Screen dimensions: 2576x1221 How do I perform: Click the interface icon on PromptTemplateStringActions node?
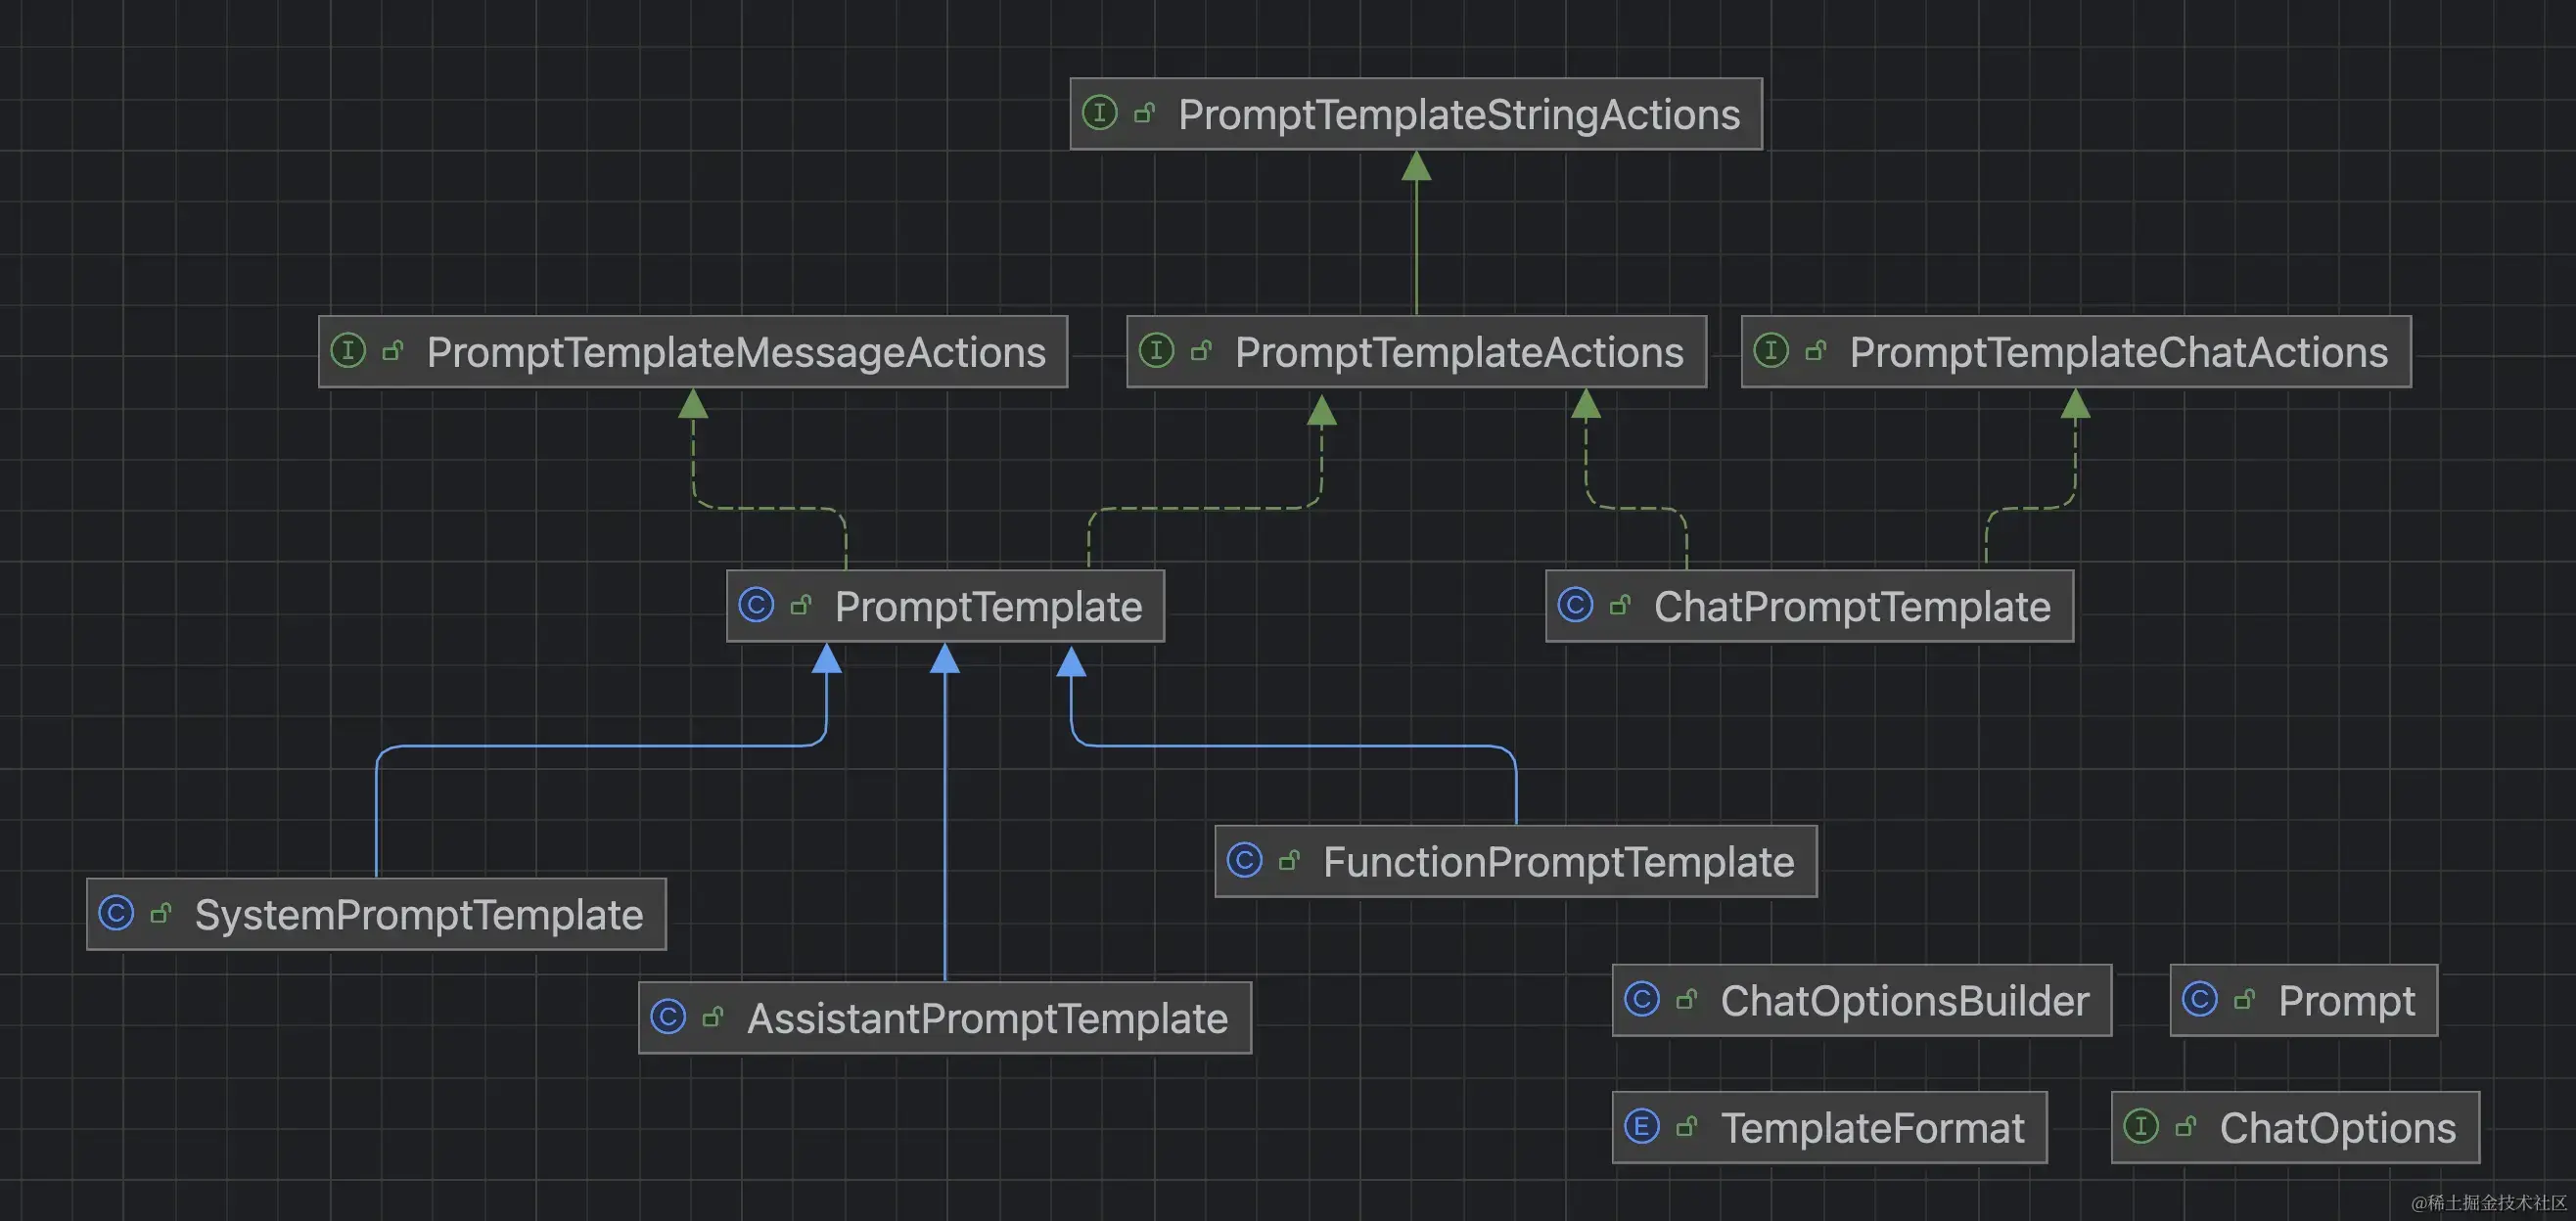pos(1099,112)
